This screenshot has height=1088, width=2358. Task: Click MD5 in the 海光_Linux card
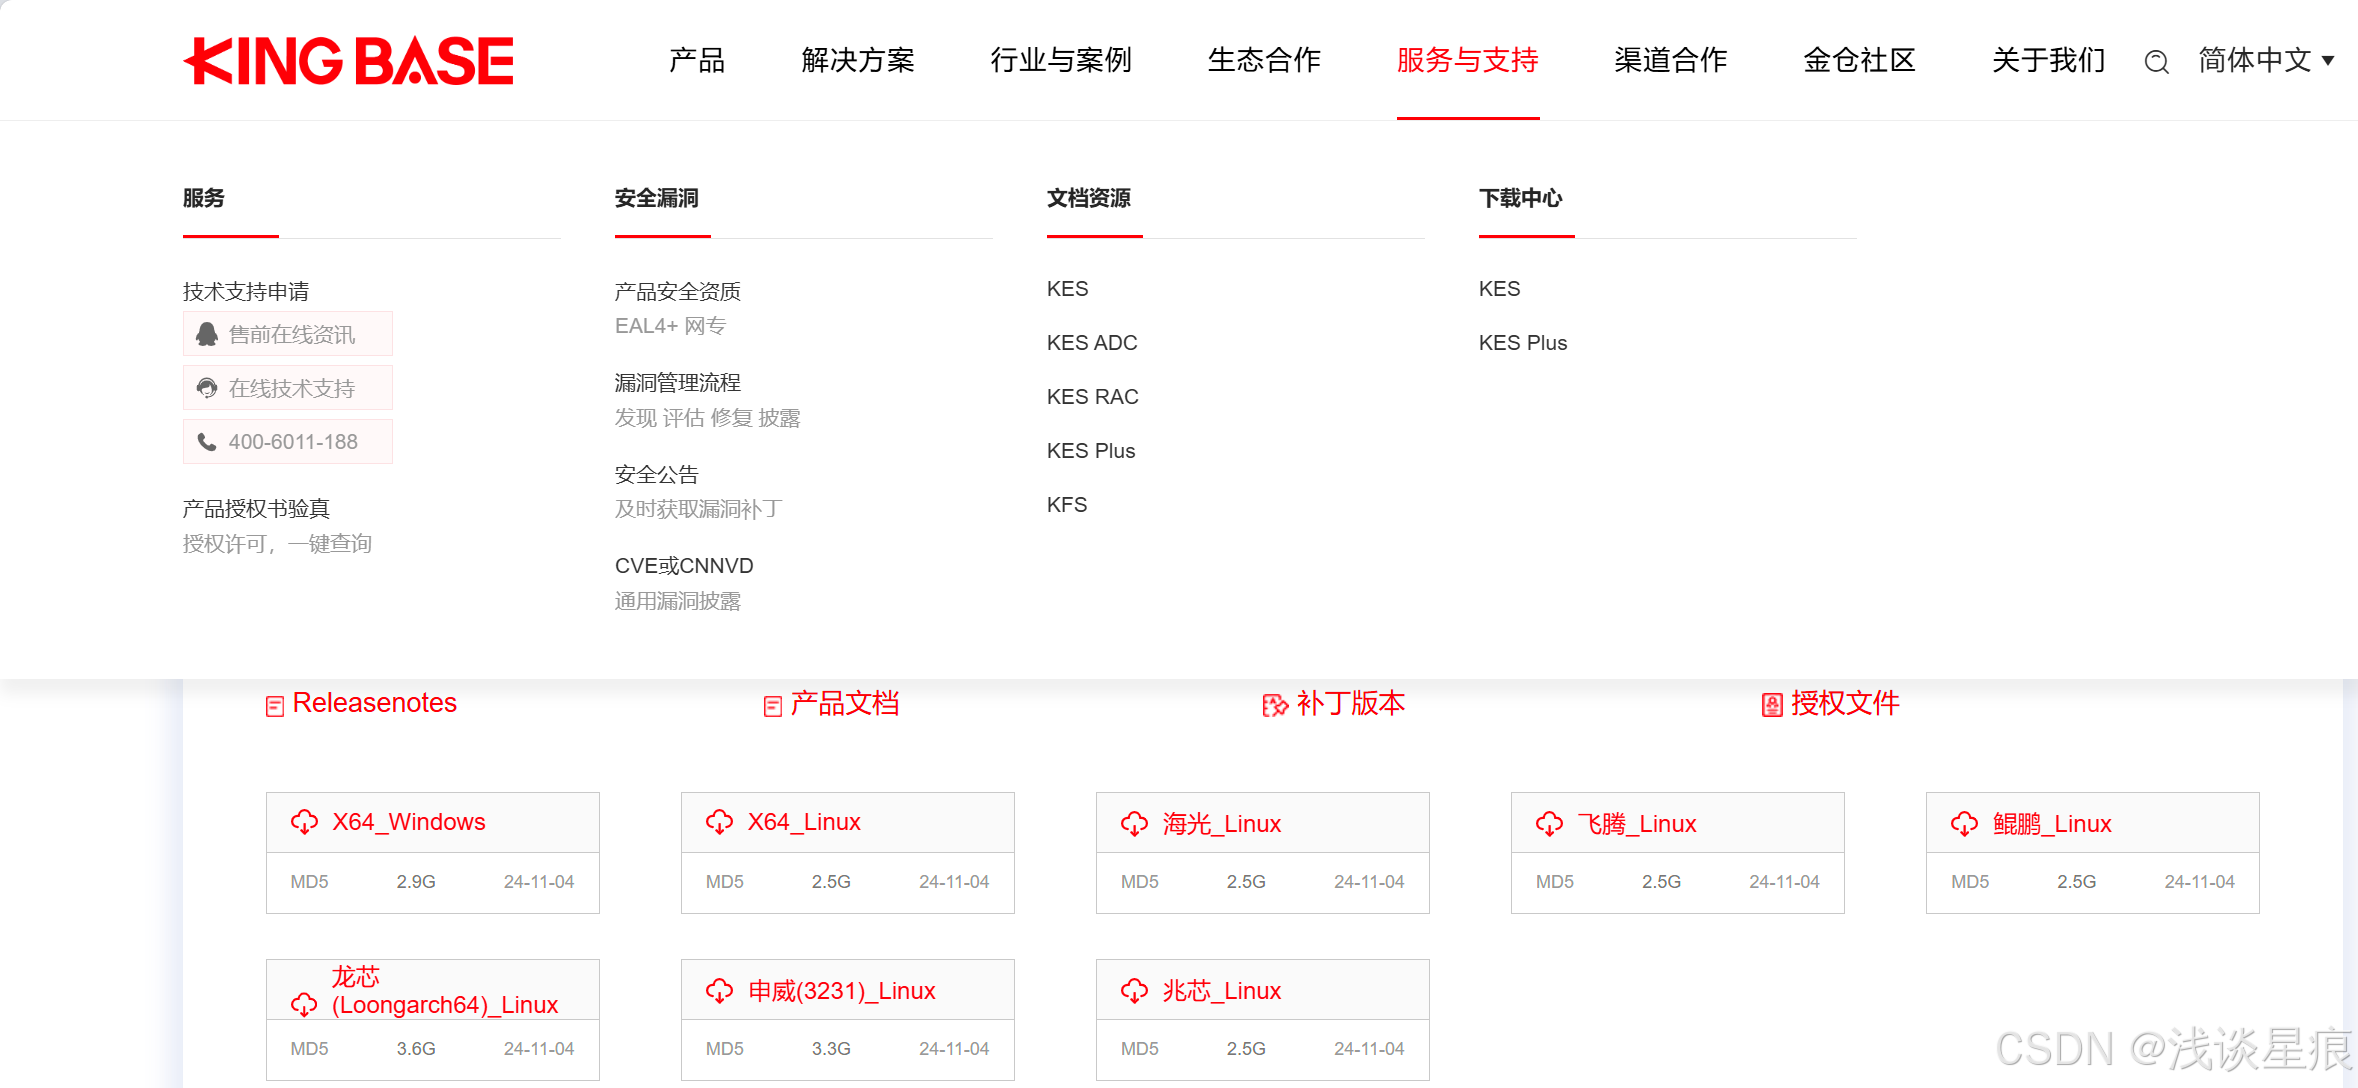pyautogui.click(x=1140, y=882)
